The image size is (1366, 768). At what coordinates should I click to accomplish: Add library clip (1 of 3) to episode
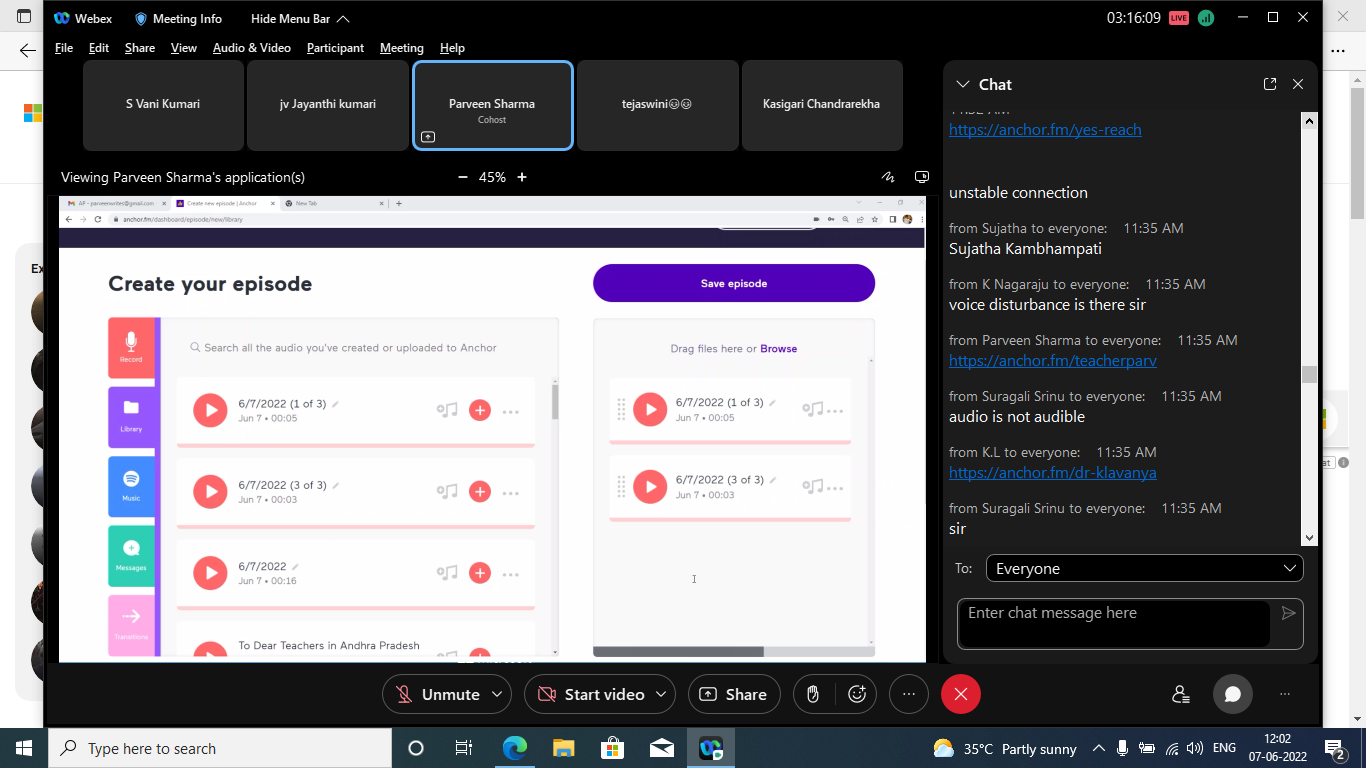pyautogui.click(x=480, y=410)
